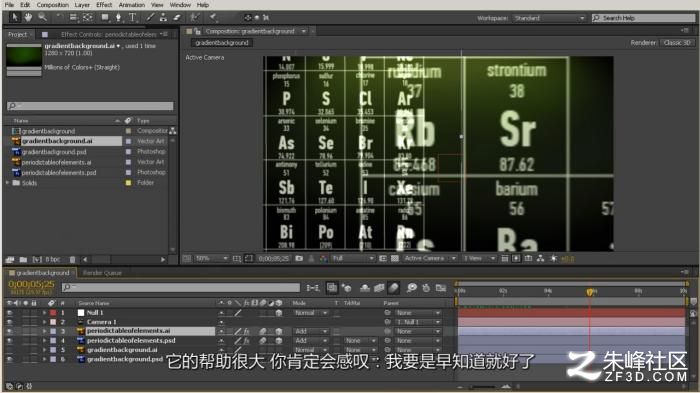Screen dimensions: 700x393
Task: Switch to the Render Queue tab
Action: coord(102,273)
